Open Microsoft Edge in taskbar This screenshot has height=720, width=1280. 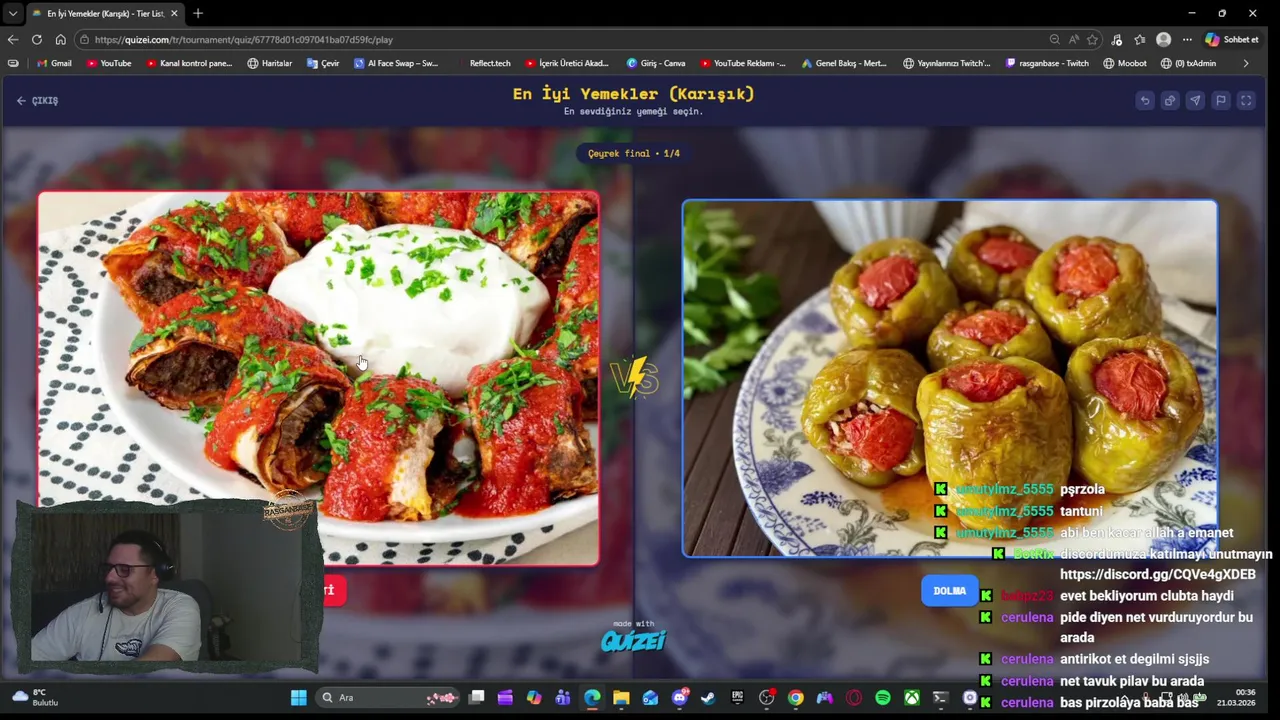(x=592, y=698)
